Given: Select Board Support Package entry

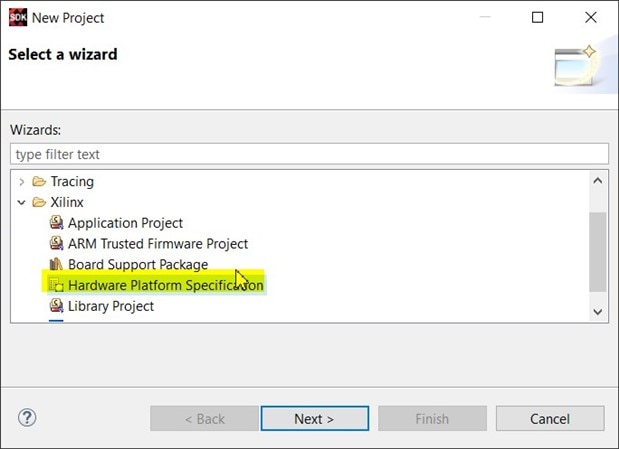Looking at the screenshot, I should [138, 265].
